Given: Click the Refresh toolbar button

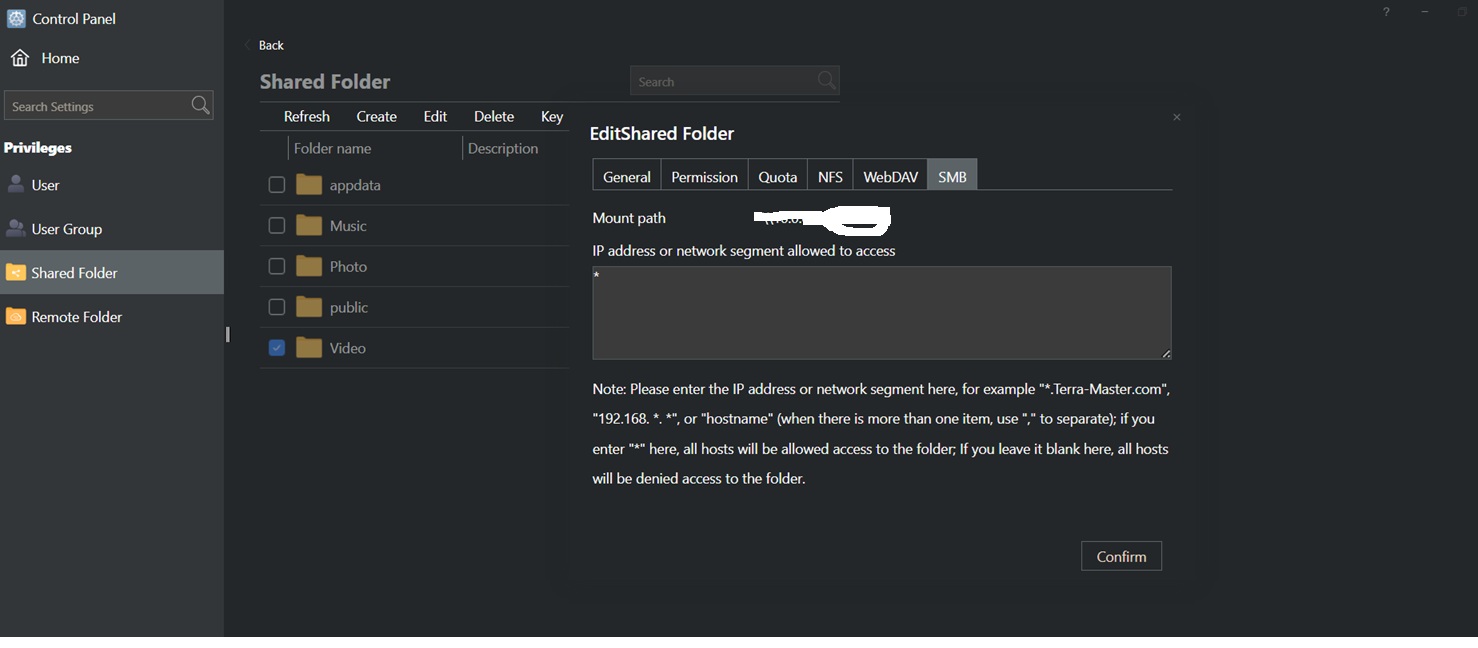Looking at the screenshot, I should pyautogui.click(x=306, y=116).
